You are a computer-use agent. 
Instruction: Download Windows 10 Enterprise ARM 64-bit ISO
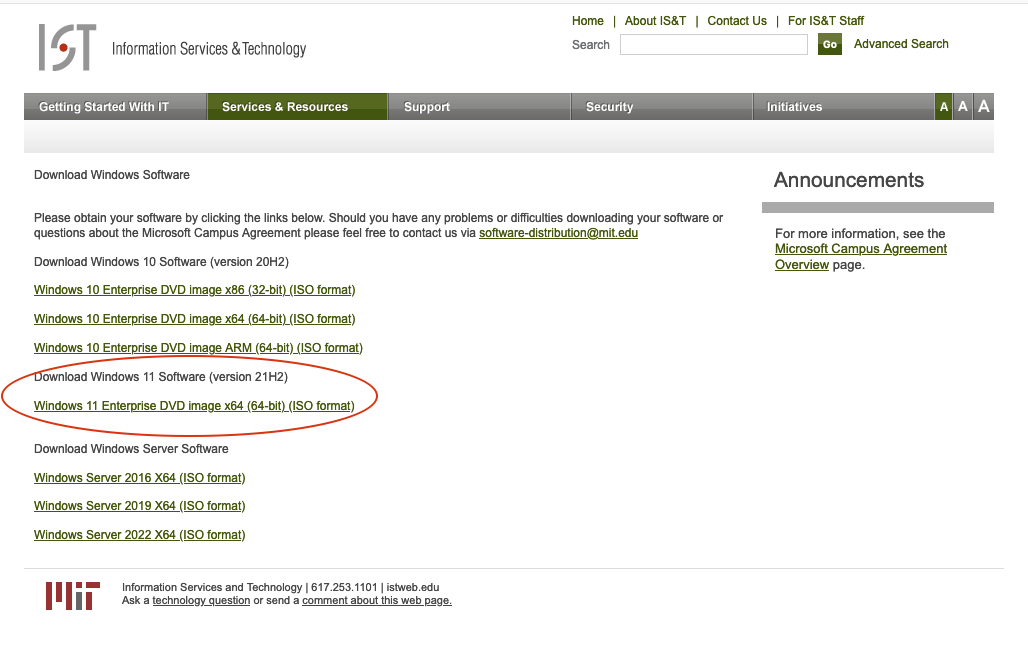pos(198,347)
